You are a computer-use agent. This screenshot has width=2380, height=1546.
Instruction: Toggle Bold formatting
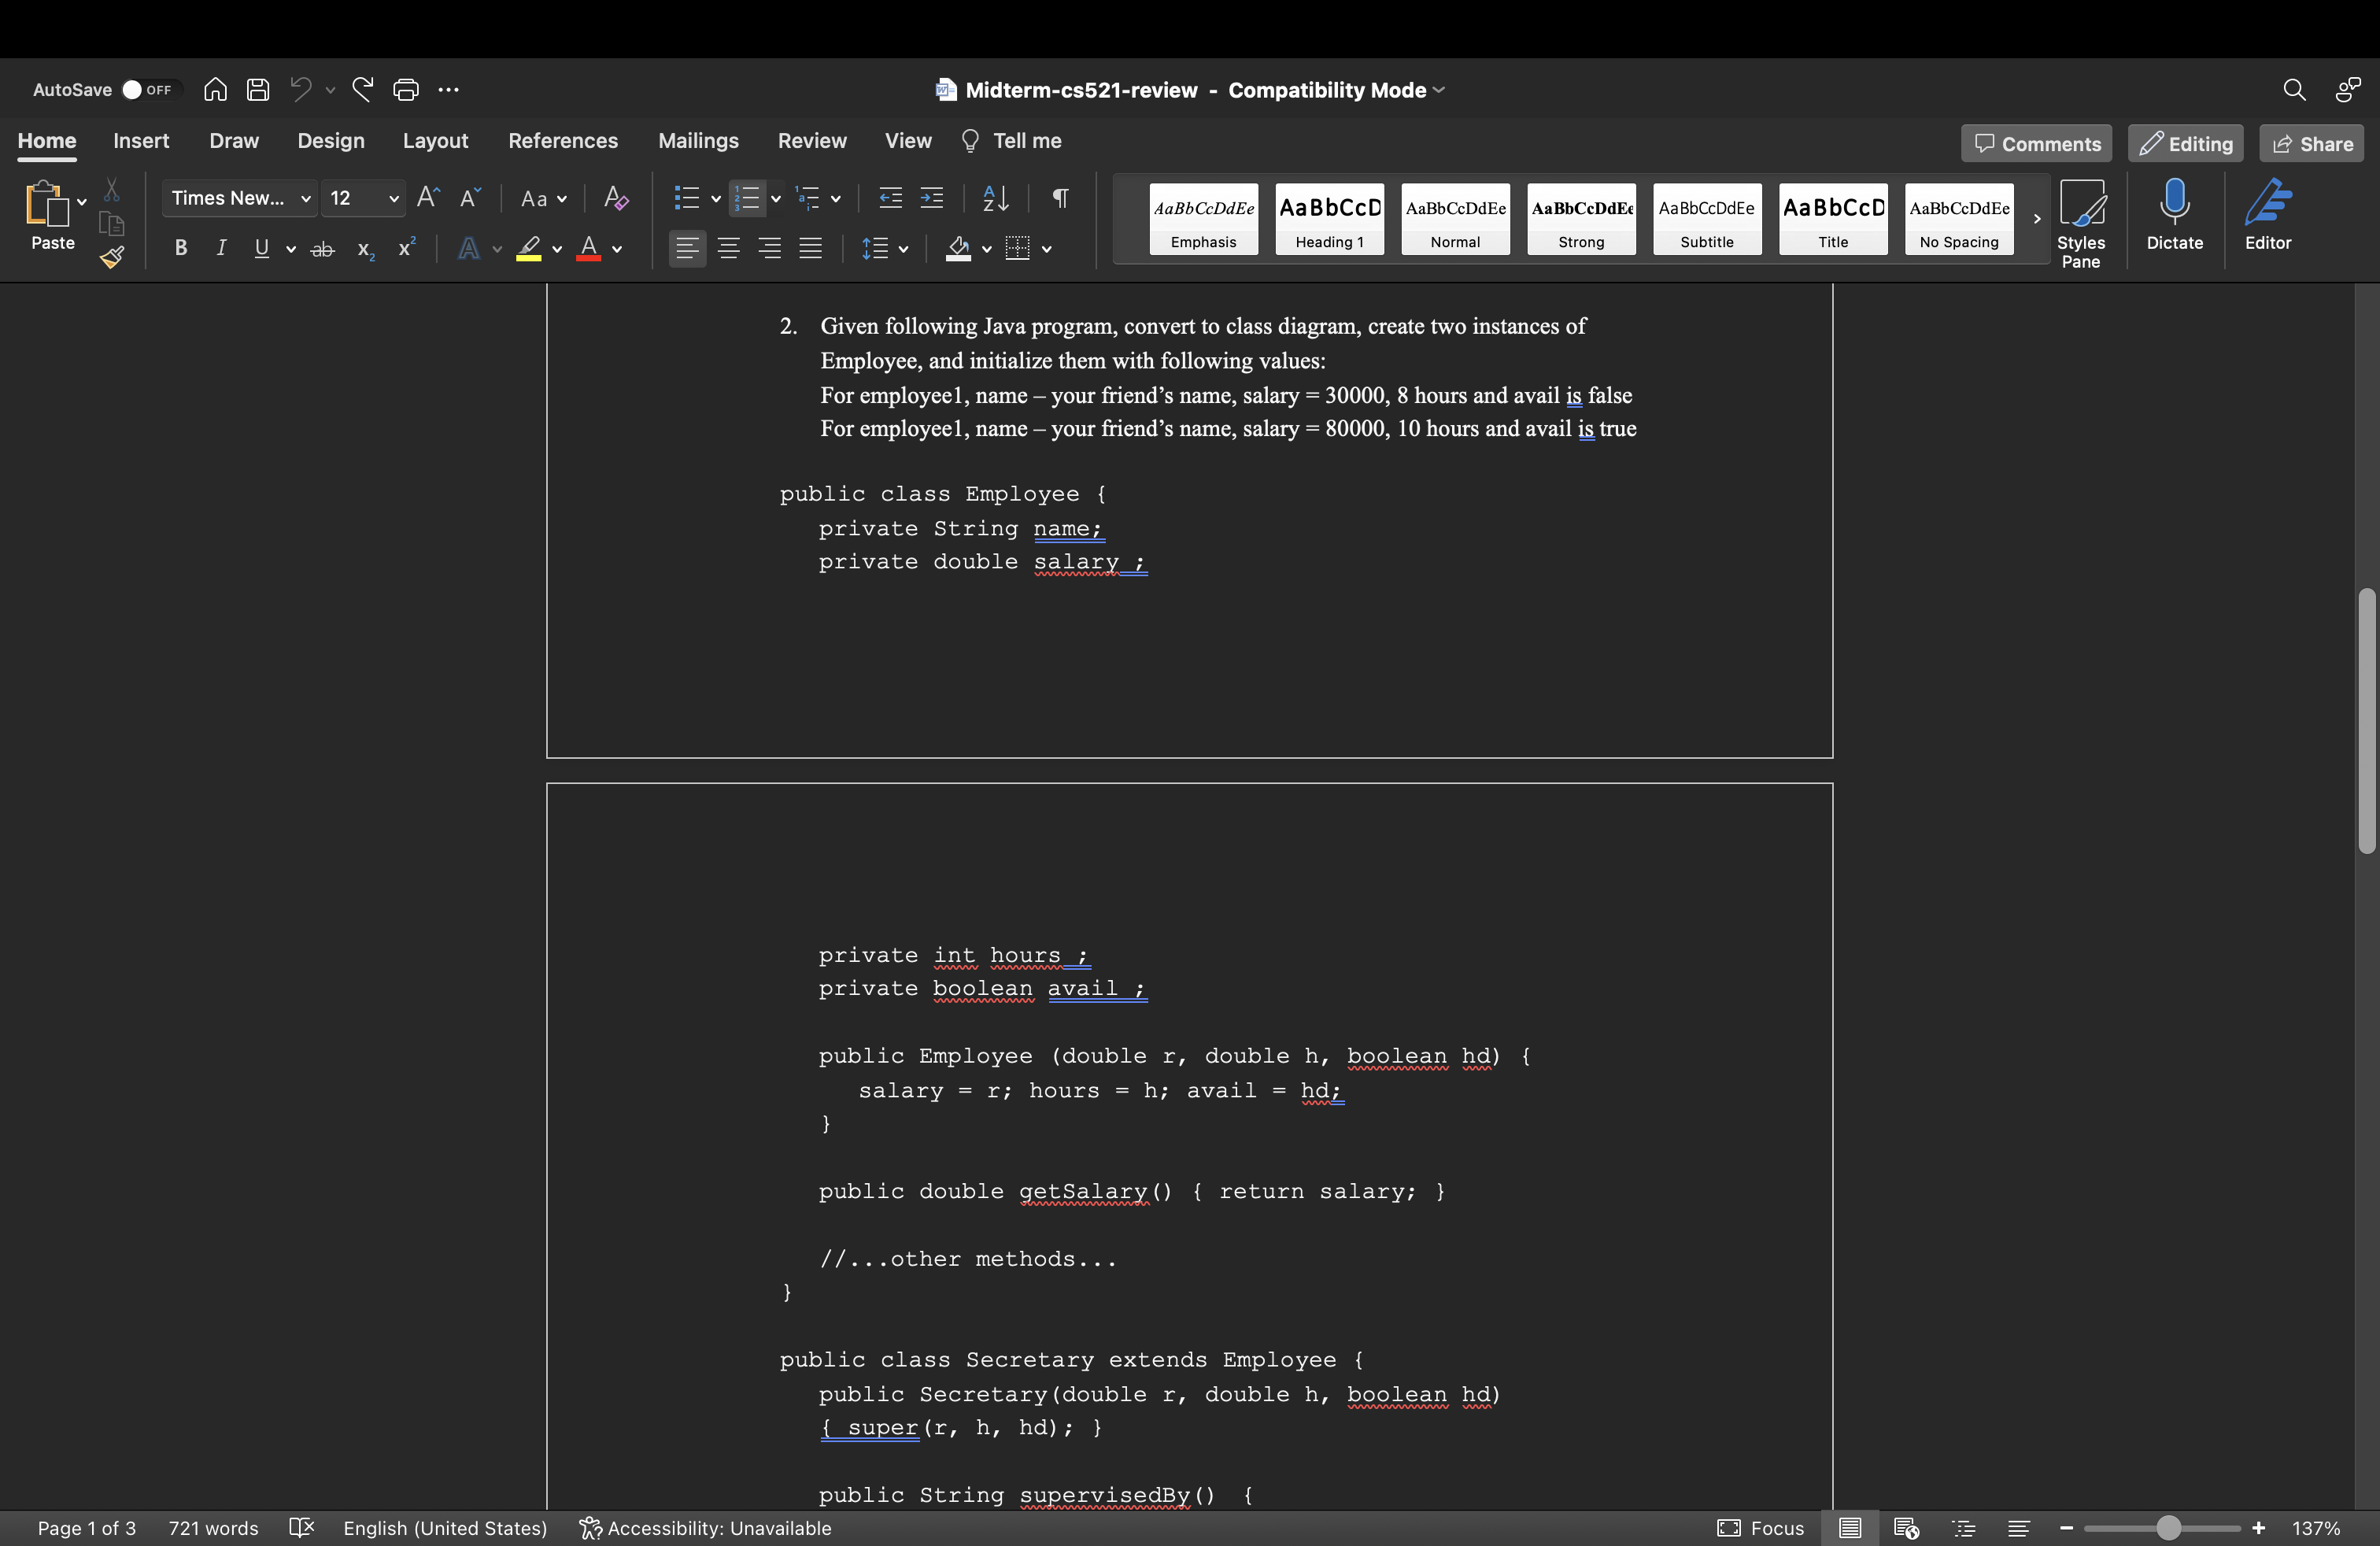181,248
